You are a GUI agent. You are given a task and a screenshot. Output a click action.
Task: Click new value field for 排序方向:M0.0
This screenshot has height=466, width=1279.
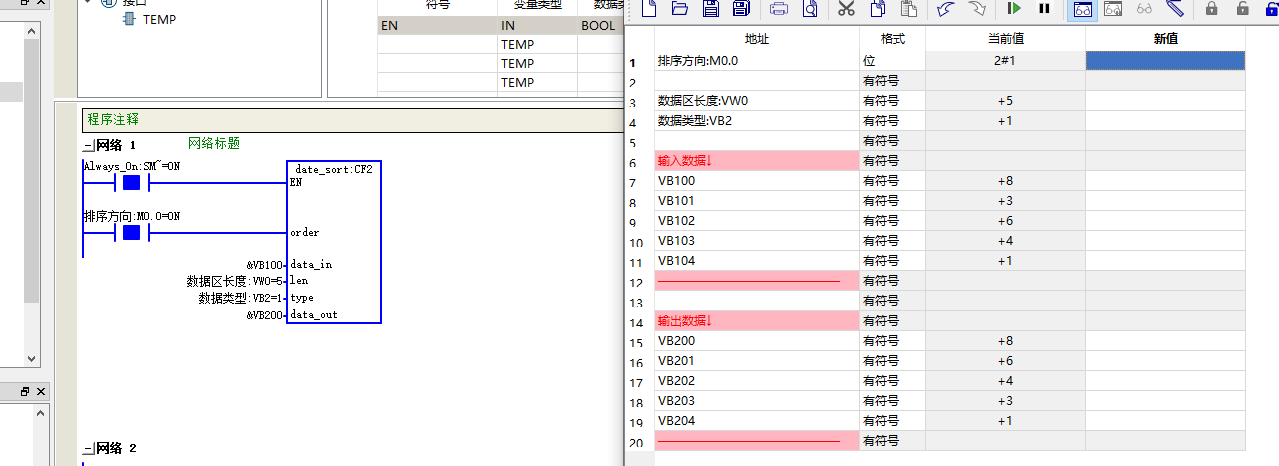pos(1165,61)
